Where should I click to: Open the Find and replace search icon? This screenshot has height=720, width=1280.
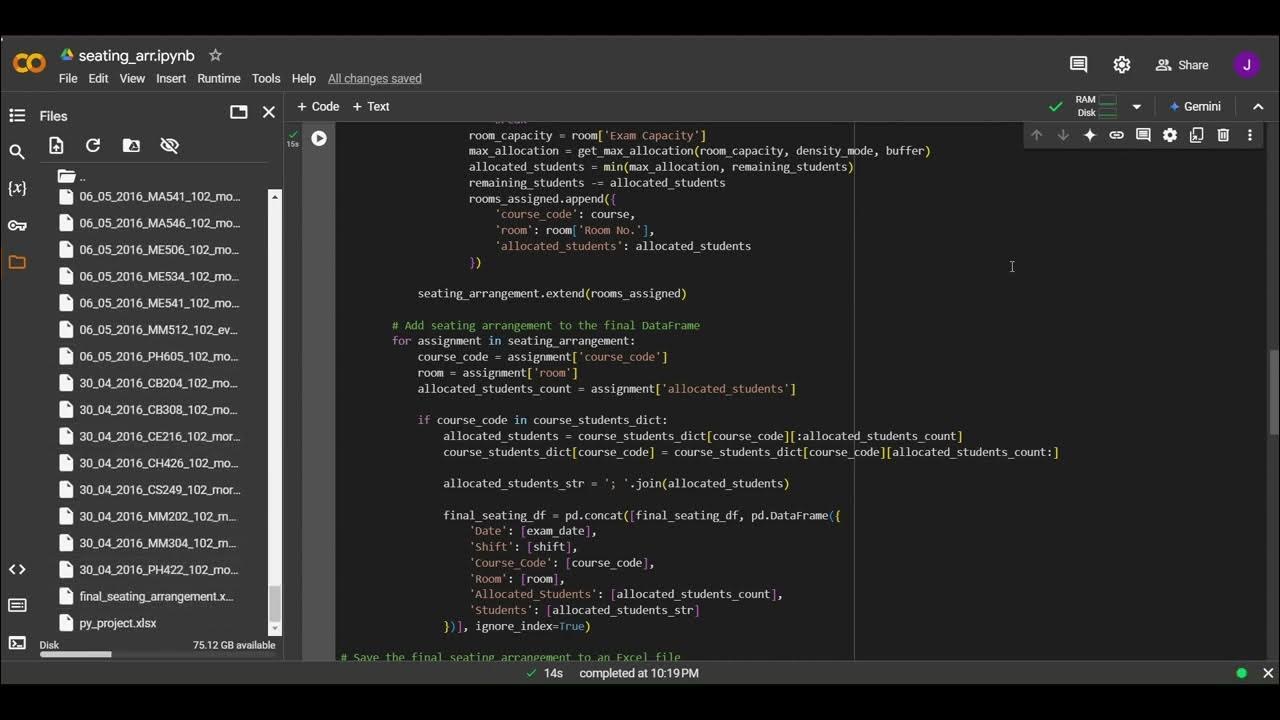(x=17, y=152)
